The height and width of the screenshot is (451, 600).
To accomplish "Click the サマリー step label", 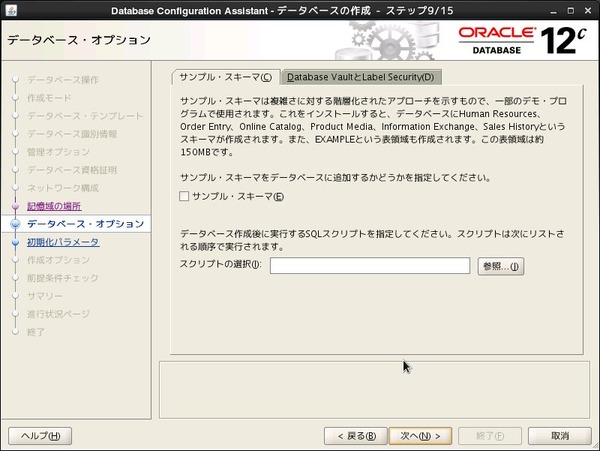I will click(44, 296).
